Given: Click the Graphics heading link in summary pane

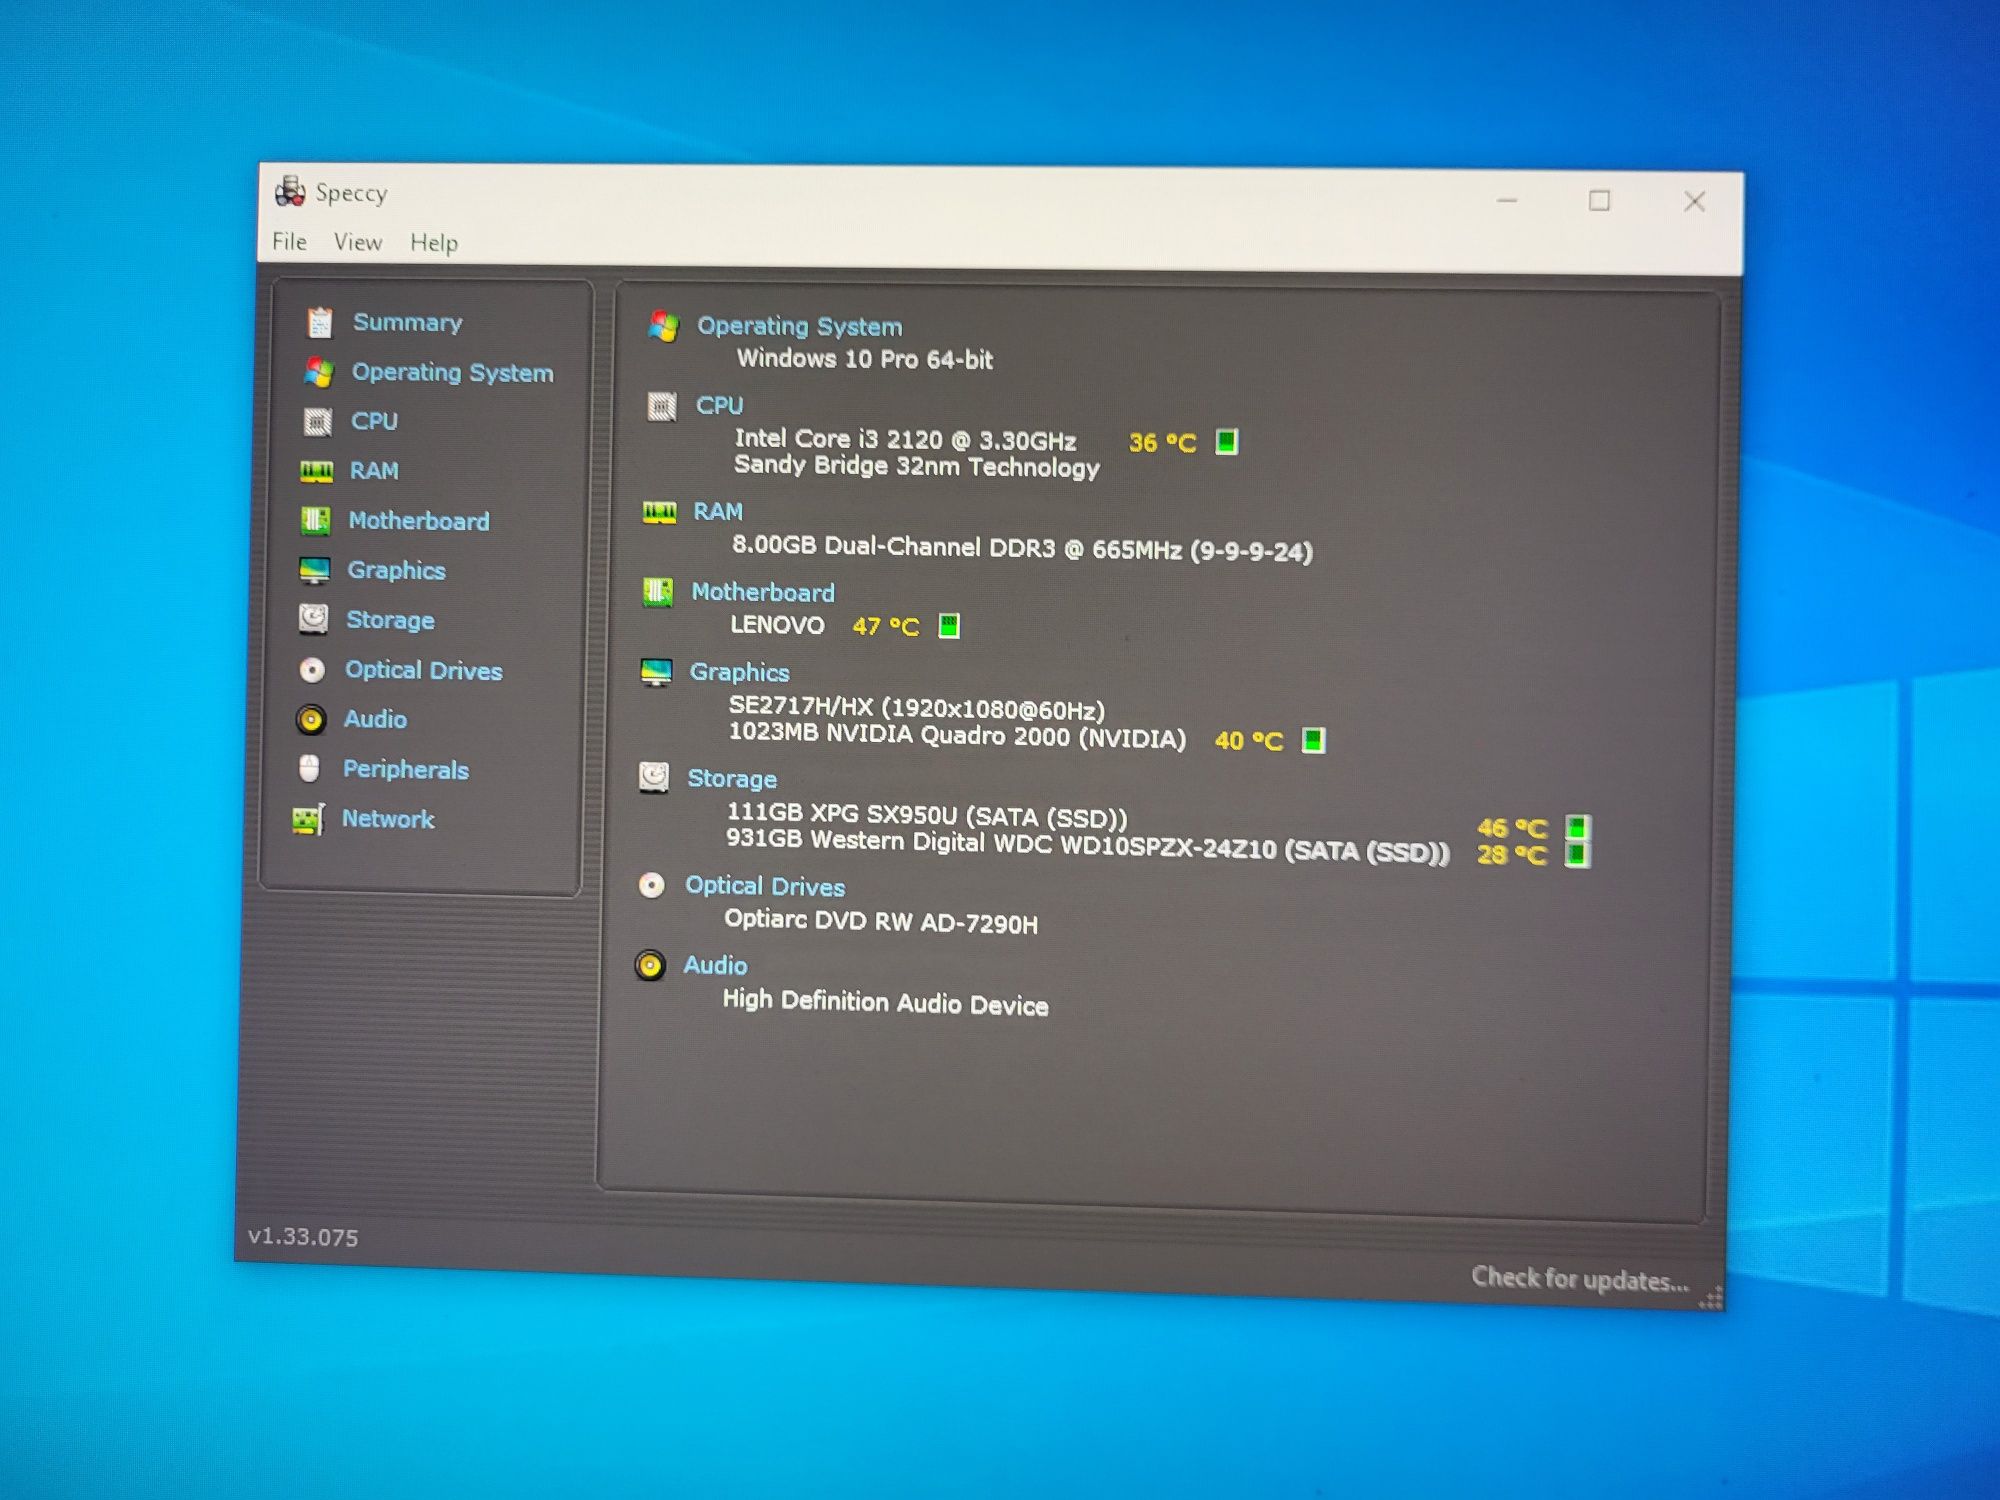Looking at the screenshot, I should tap(739, 672).
